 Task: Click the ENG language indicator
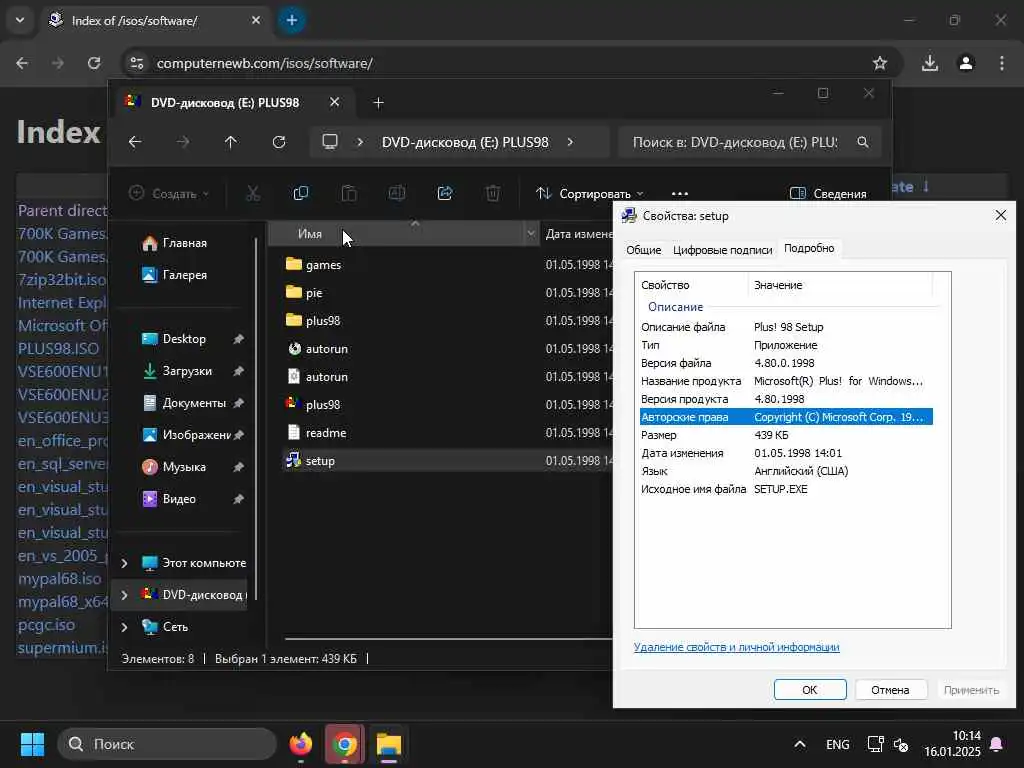click(x=837, y=744)
